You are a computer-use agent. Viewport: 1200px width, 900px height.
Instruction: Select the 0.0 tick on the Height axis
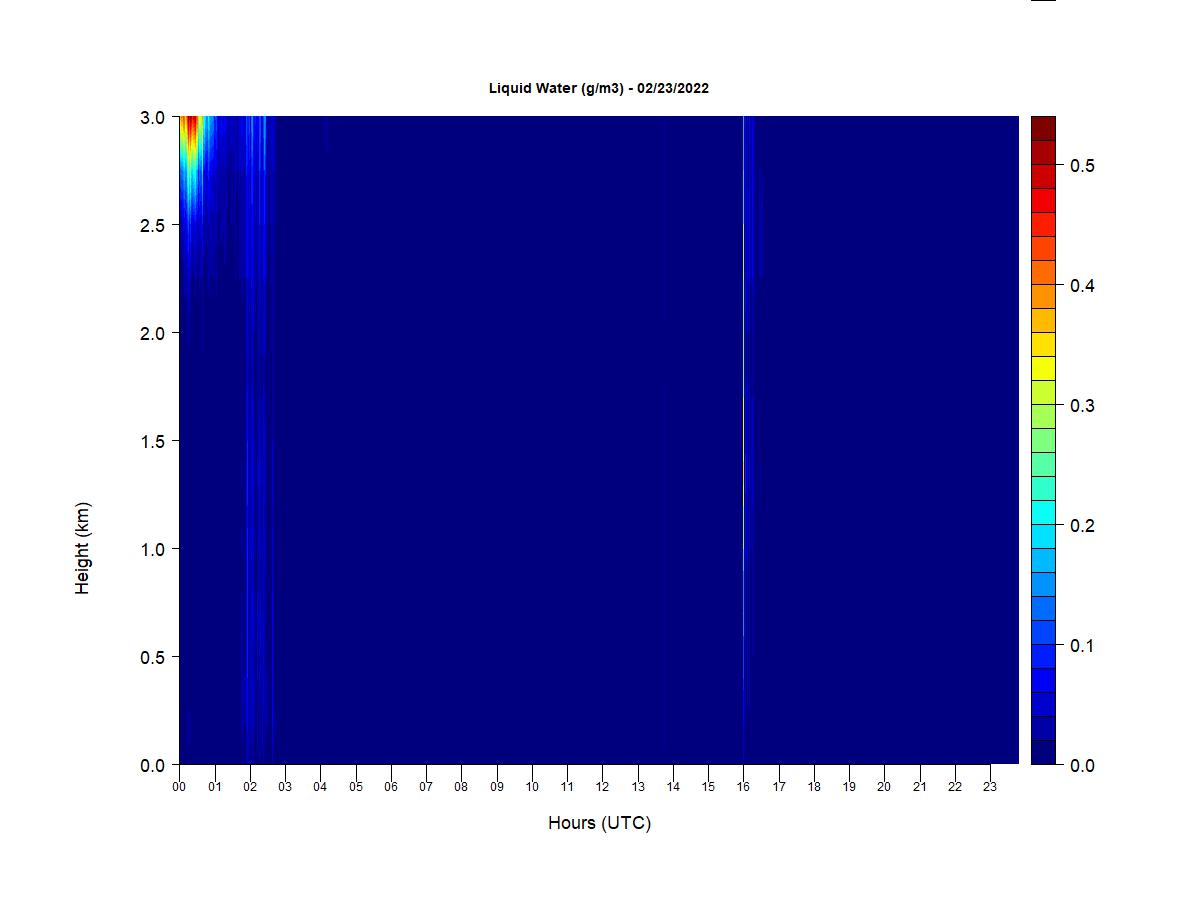coord(152,765)
